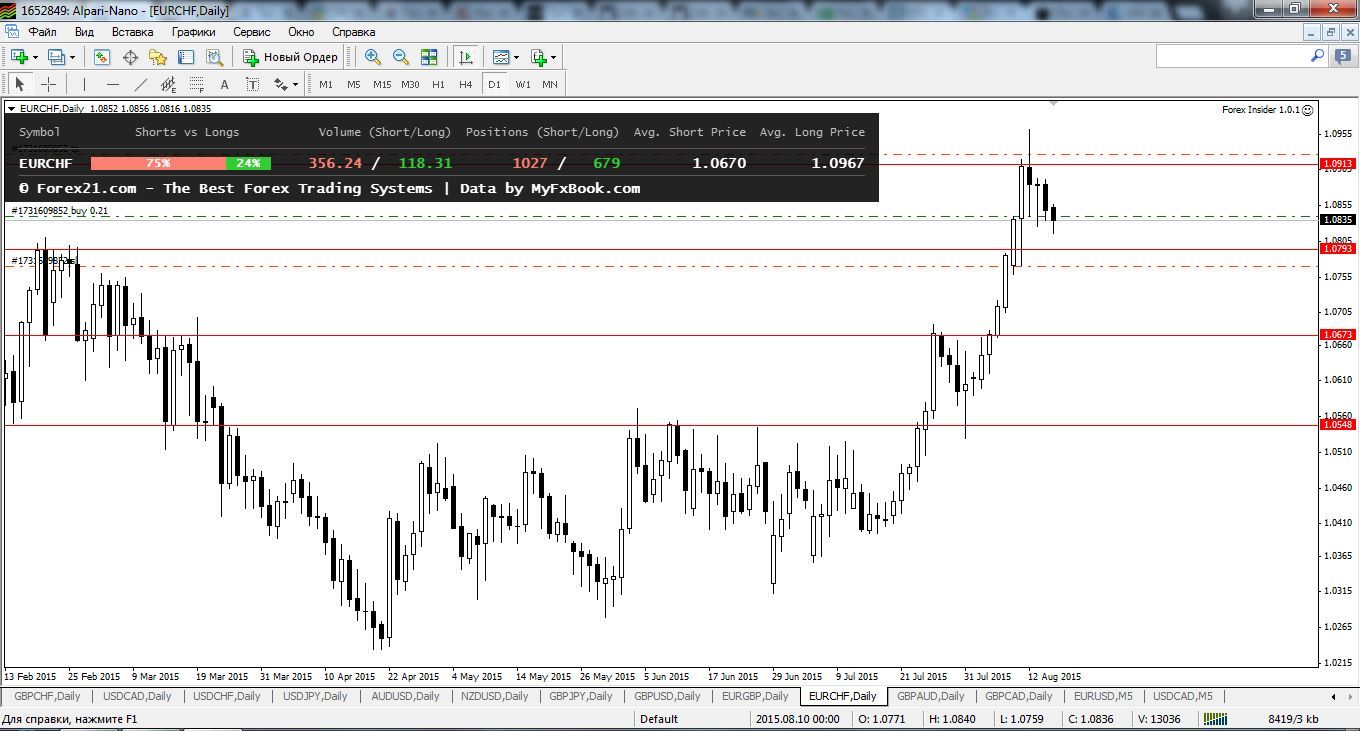This screenshot has width=1360, height=731.
Task: Select the Text (A) tool
Action: [224, 84]
